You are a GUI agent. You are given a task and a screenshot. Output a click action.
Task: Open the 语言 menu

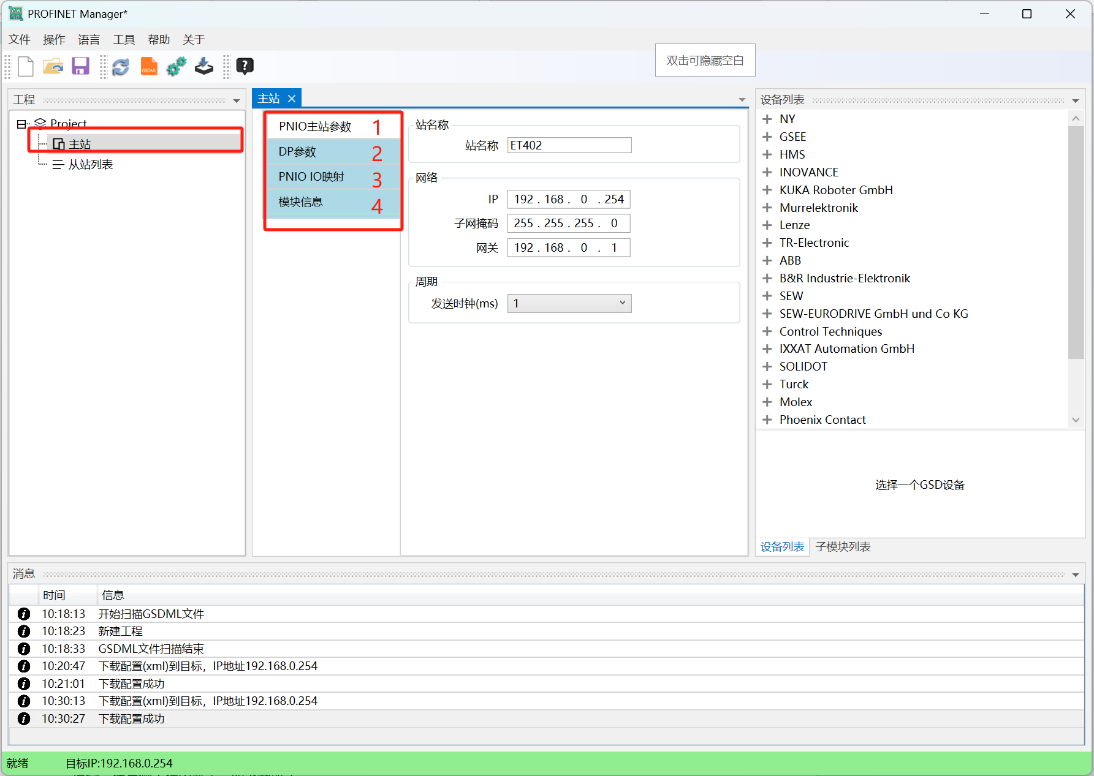click(x=89, y=40)
